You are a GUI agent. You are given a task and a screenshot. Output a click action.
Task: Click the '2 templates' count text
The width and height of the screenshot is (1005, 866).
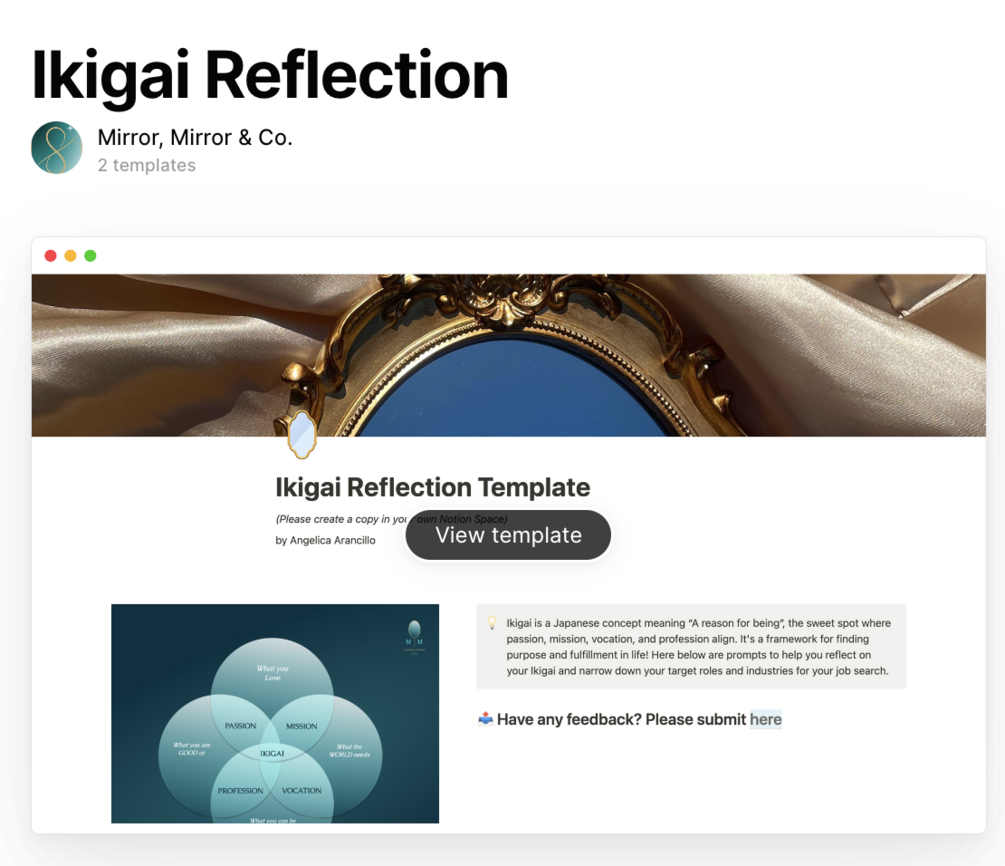[x=147, y=165]
